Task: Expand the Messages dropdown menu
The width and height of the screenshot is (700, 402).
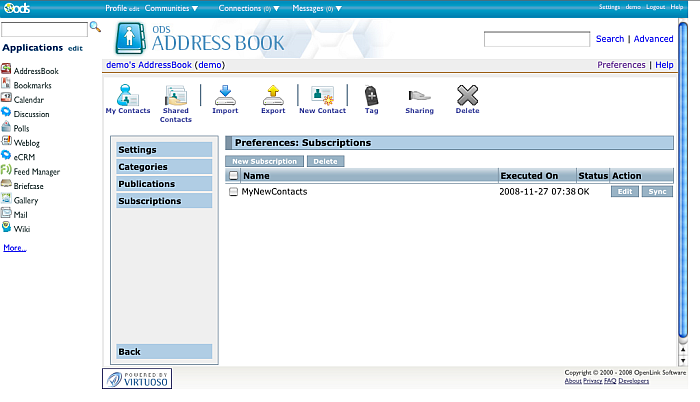Action: pos(318,8)
